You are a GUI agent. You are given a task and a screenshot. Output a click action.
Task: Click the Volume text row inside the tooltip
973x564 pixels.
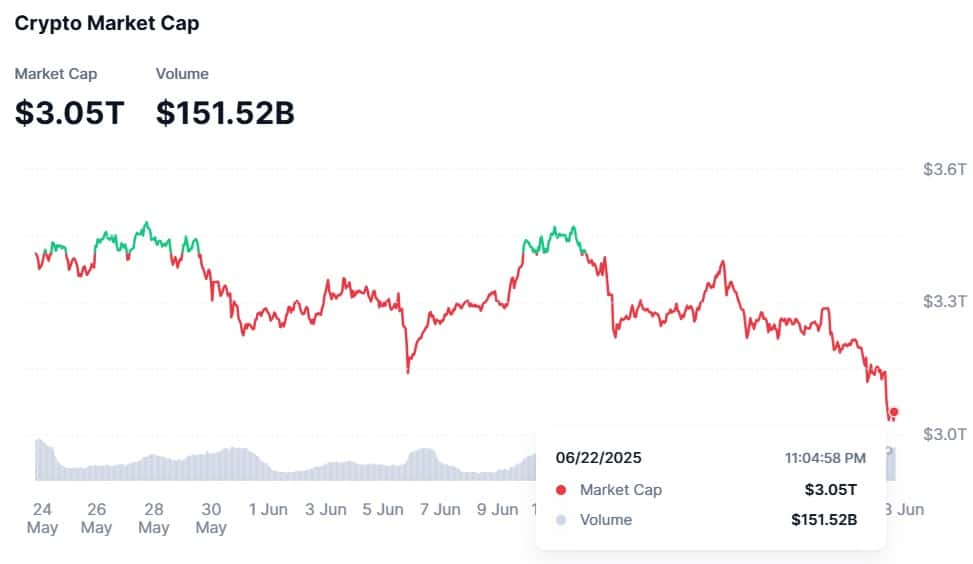click(606, 520)
